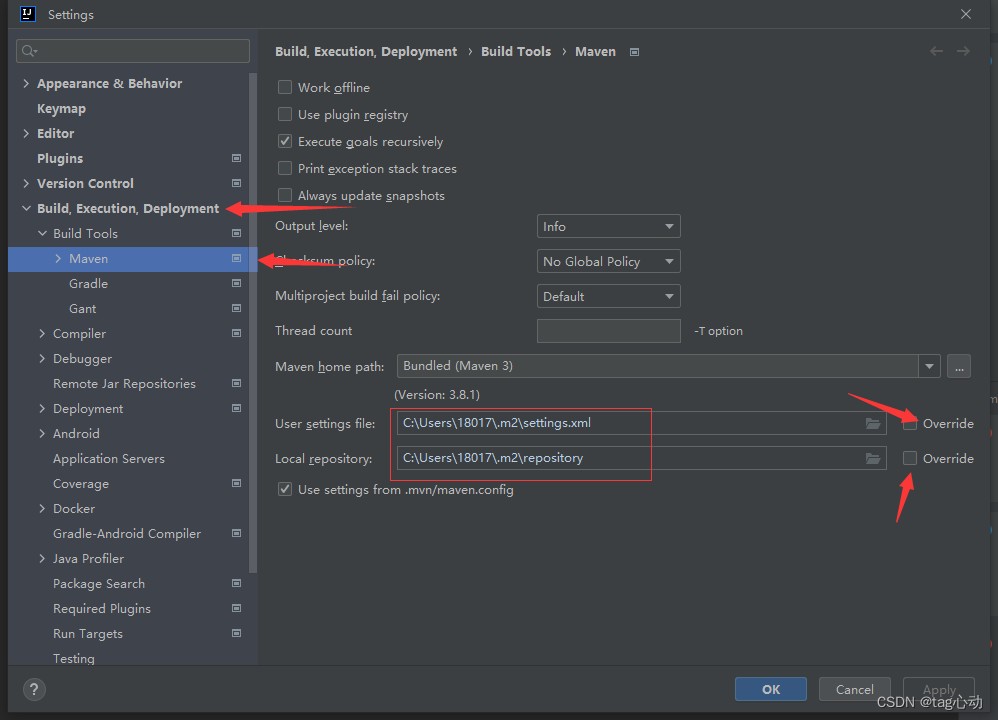The width and height of the screenshot is (998, 720).
Task: Click the project-level icon beside Remote Jar Repositories
Action: click(236, 383)
